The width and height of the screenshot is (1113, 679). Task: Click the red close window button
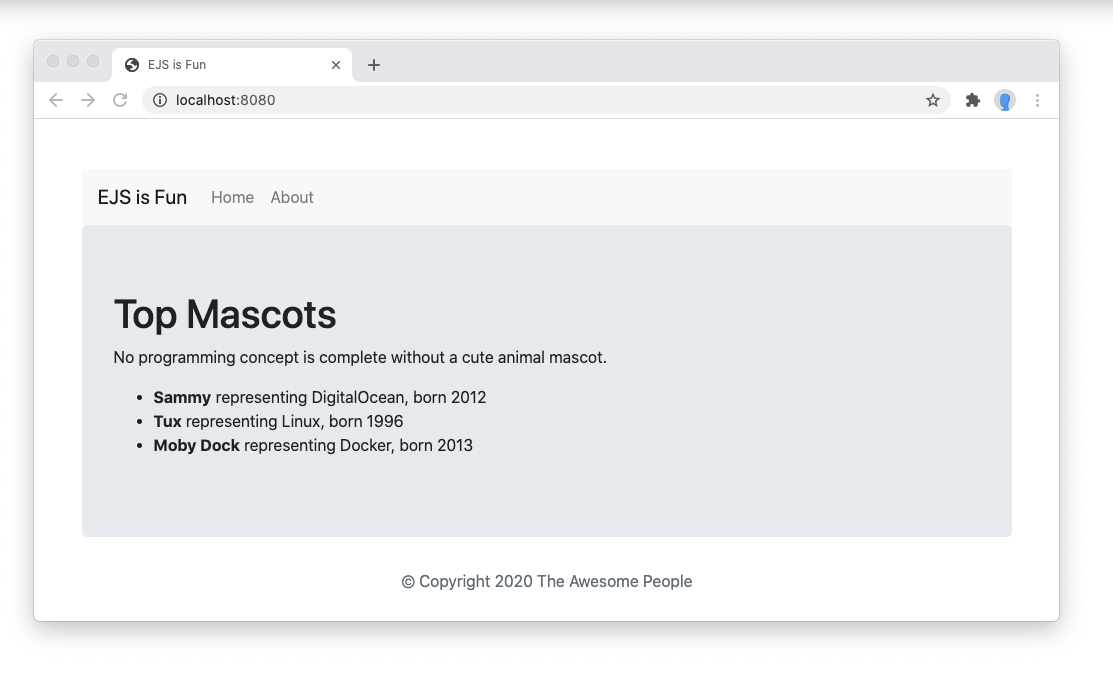click(x=53, y=61)
